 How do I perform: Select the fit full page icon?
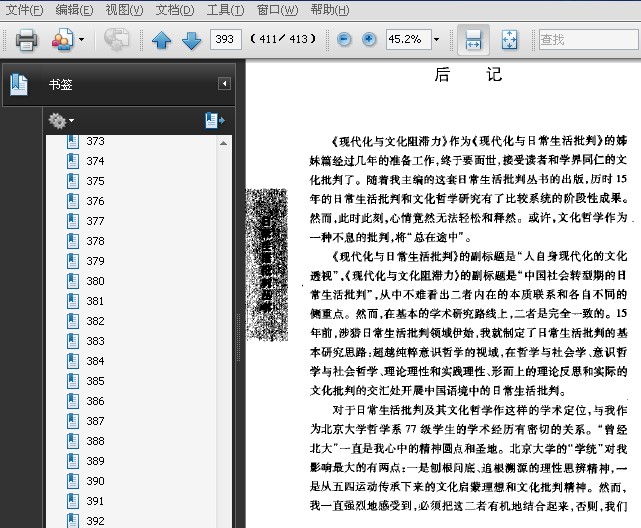(x=508, y=40)
